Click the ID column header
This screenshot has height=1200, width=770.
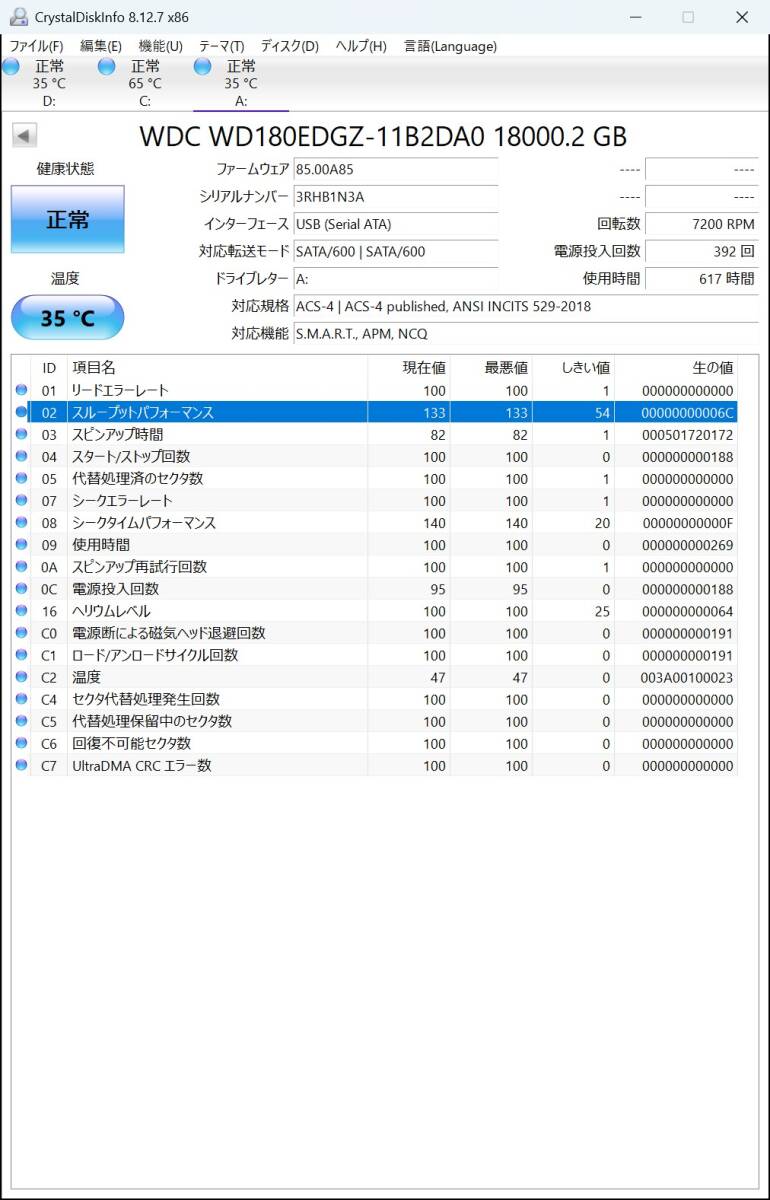coord(49,368)
